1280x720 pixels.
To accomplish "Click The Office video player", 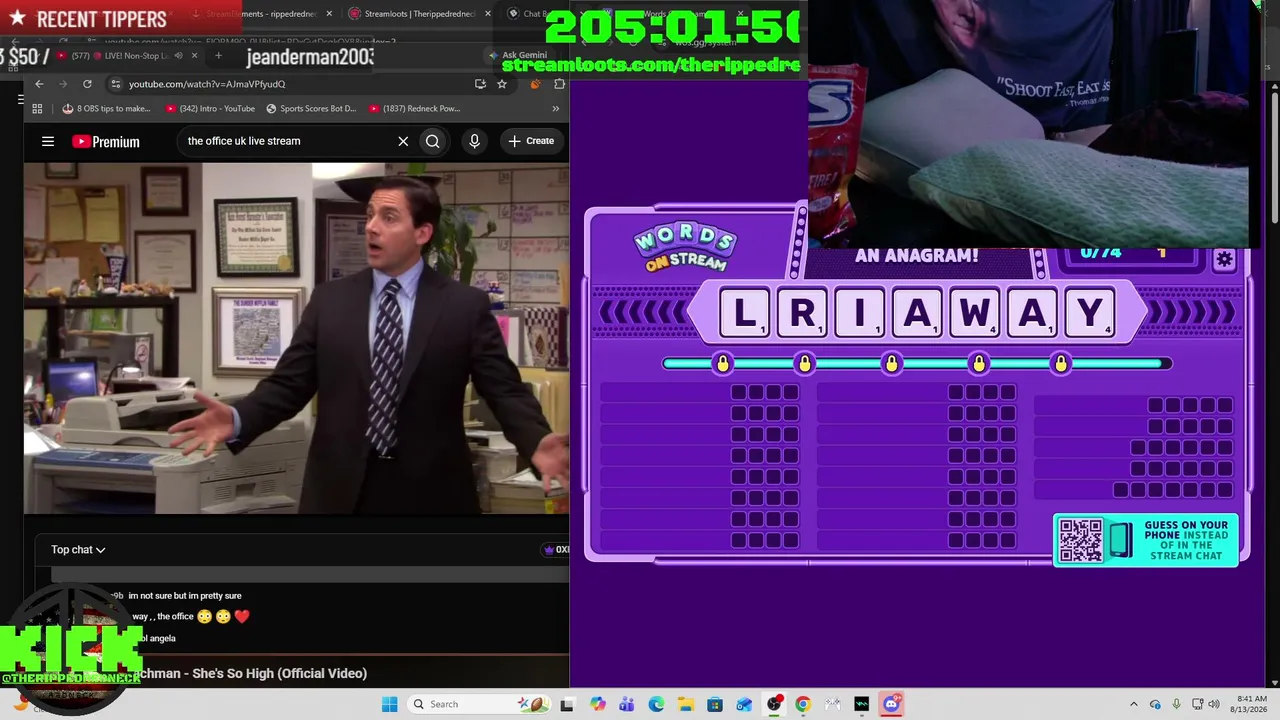I will pos(296,338).
